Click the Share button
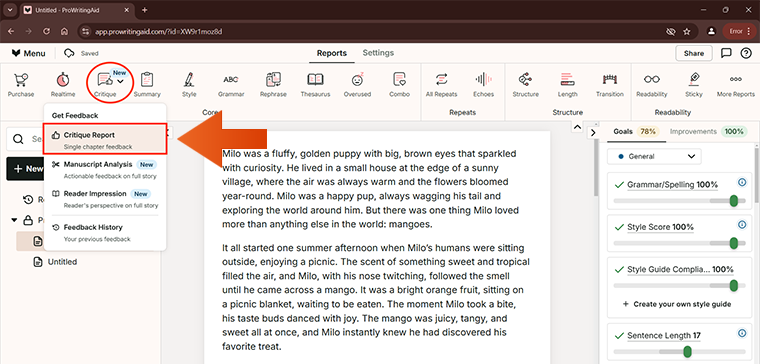Viewport: 760px width, 364px height. [694, 54]
